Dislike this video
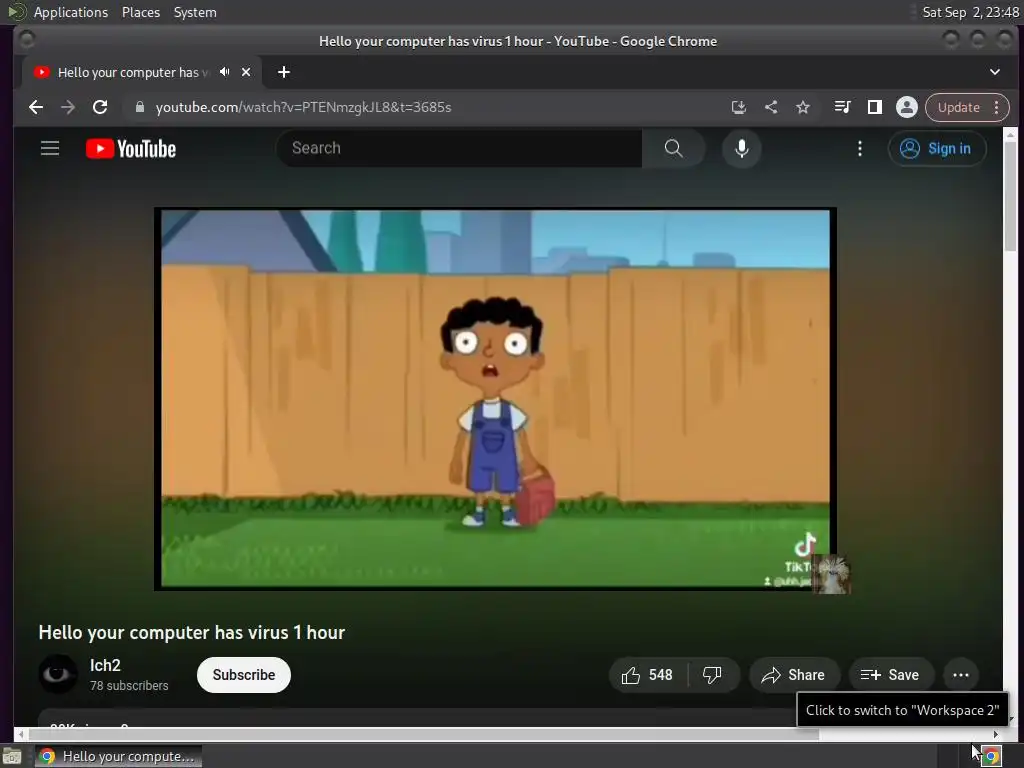 click(x=712, y=675)
